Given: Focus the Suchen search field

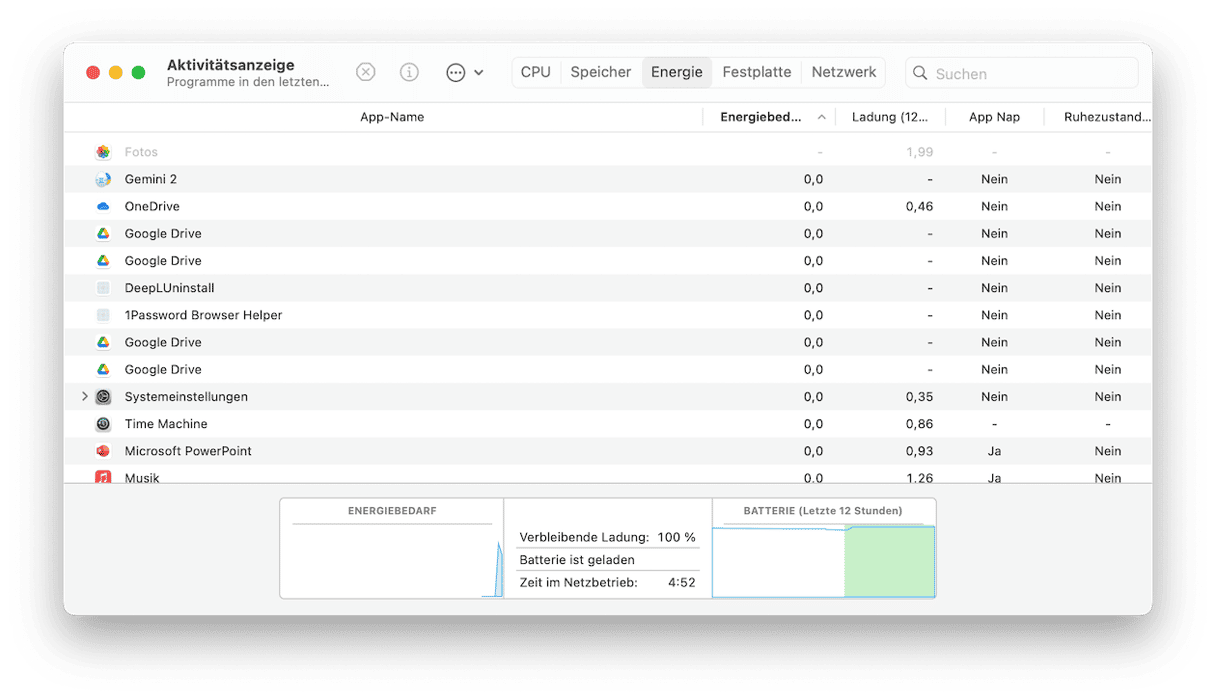Looking at the screenshot, I should 1022,73.
